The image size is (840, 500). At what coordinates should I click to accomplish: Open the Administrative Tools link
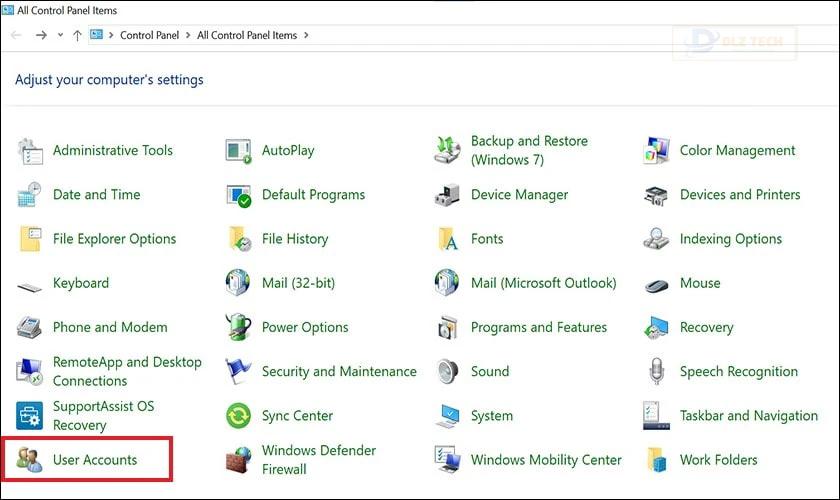[112, 151]
